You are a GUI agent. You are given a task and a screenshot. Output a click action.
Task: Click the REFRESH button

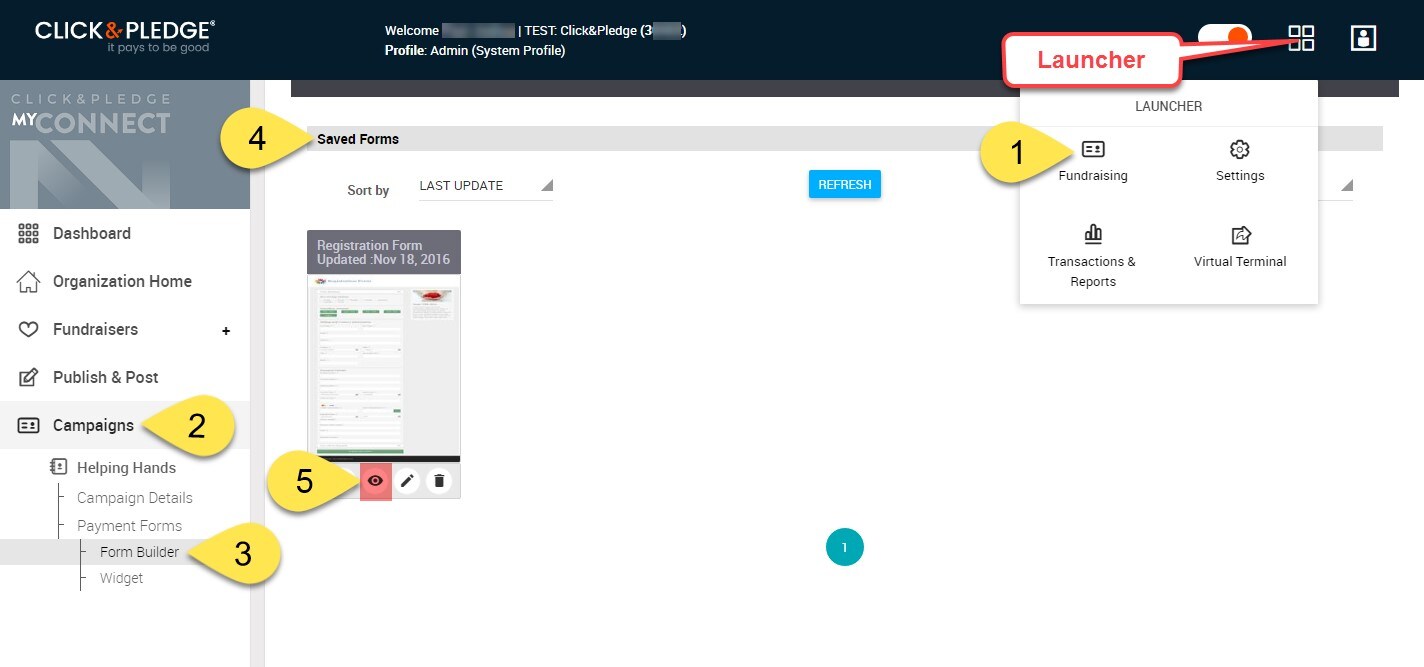845,185
